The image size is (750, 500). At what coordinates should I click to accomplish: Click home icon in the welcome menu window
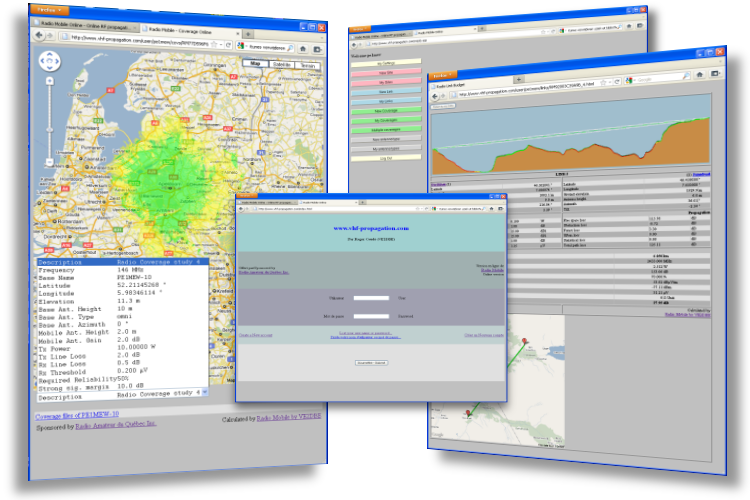click(x=629, y=26)
